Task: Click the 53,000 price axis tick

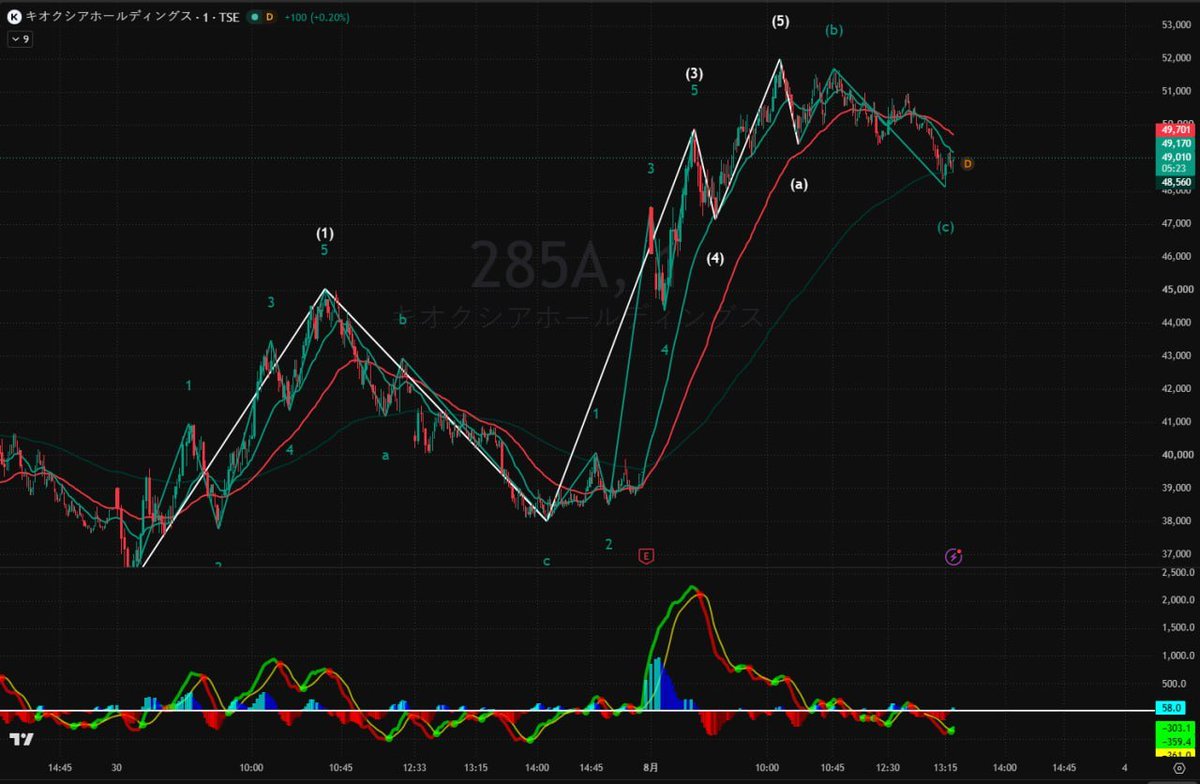Action: pos(1176,25)
